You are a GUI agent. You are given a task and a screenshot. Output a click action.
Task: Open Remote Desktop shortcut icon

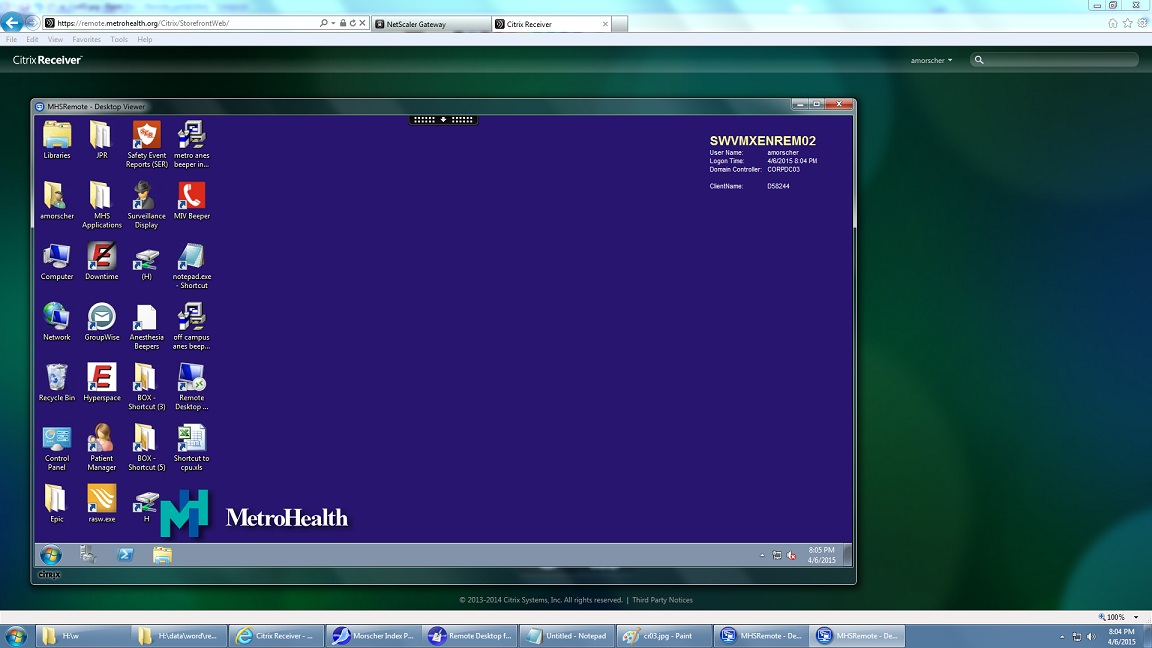(191, 386)
